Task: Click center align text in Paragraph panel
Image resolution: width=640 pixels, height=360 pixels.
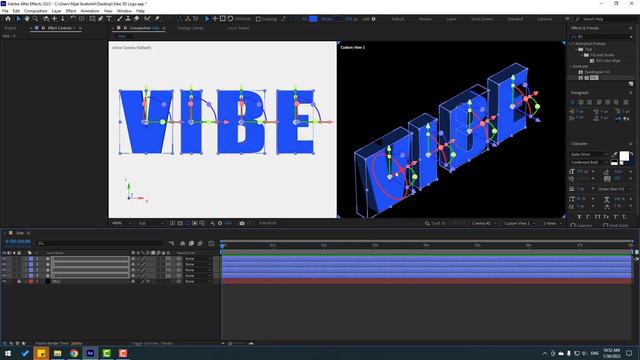Action: tap(581, 102)
